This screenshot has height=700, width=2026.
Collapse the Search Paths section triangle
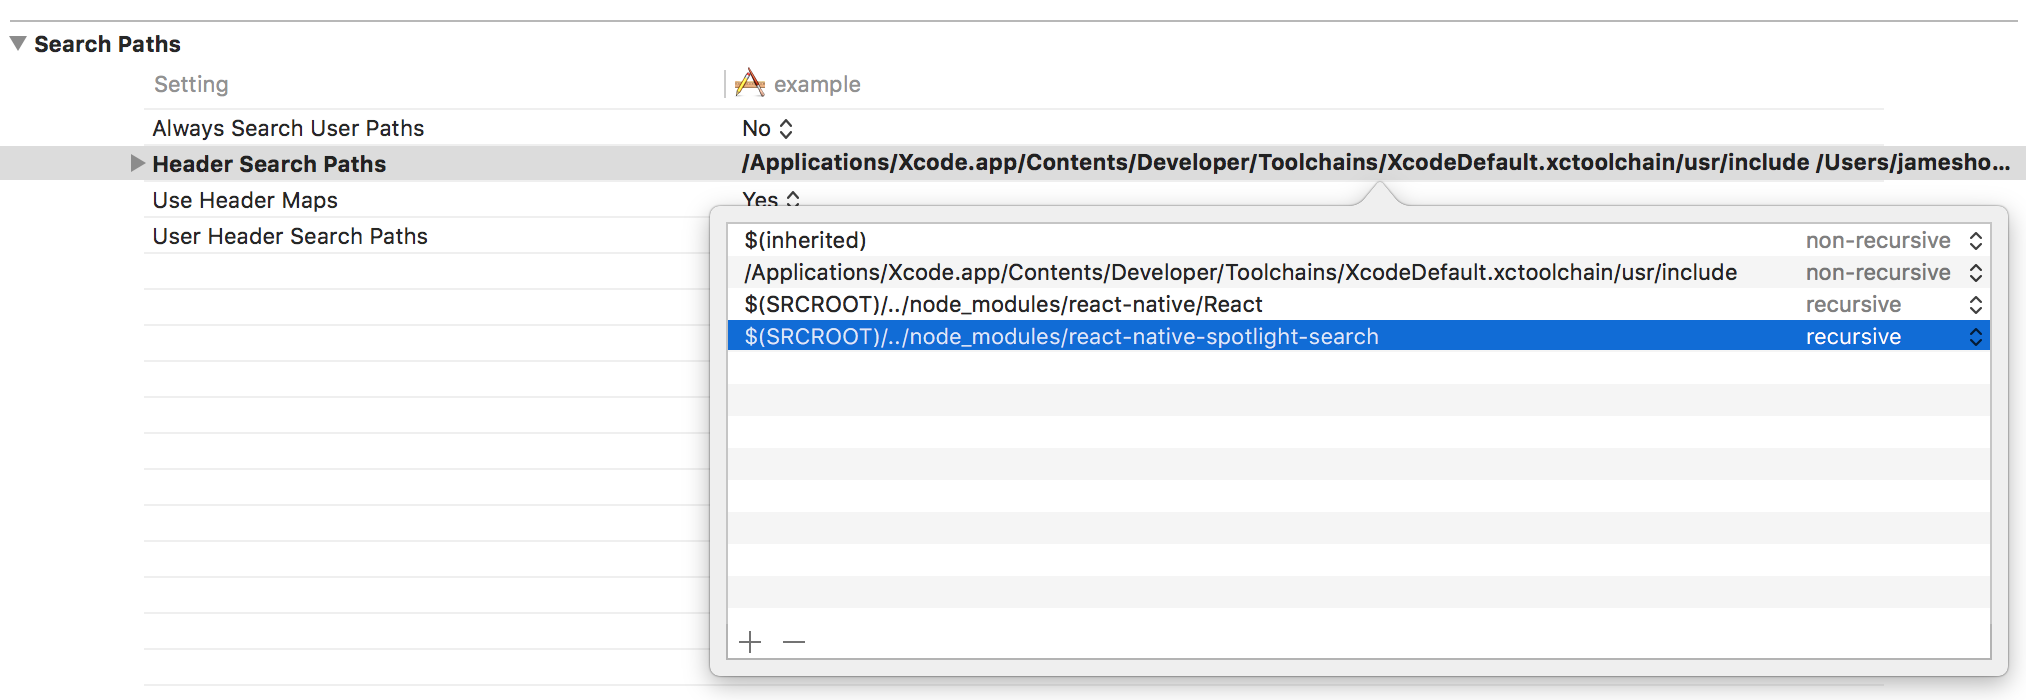[x=18, y=43]
